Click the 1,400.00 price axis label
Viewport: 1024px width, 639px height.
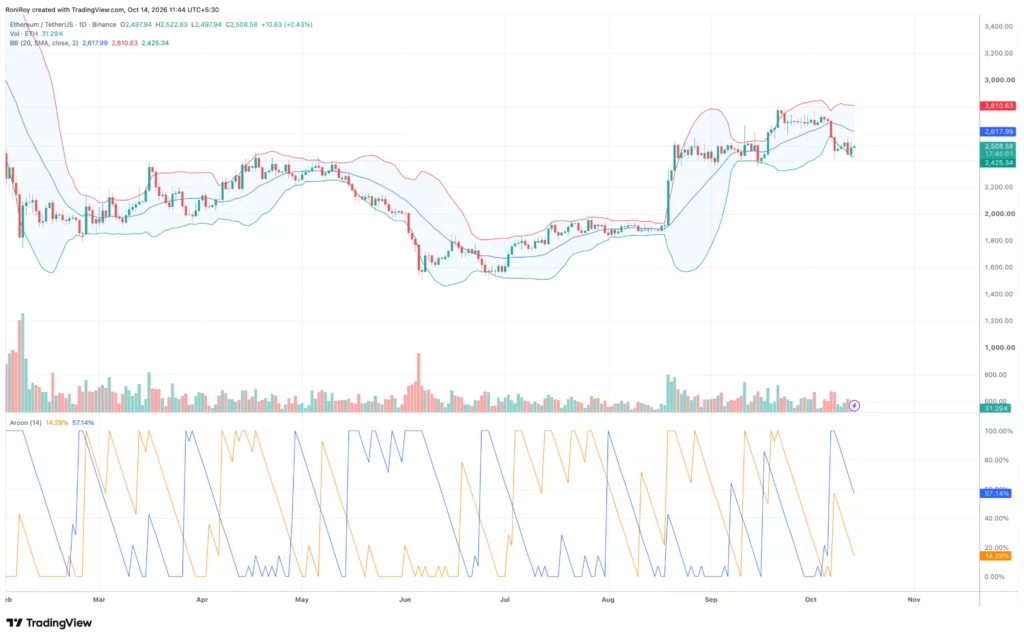pyautogui.click(x=999, y=295)
